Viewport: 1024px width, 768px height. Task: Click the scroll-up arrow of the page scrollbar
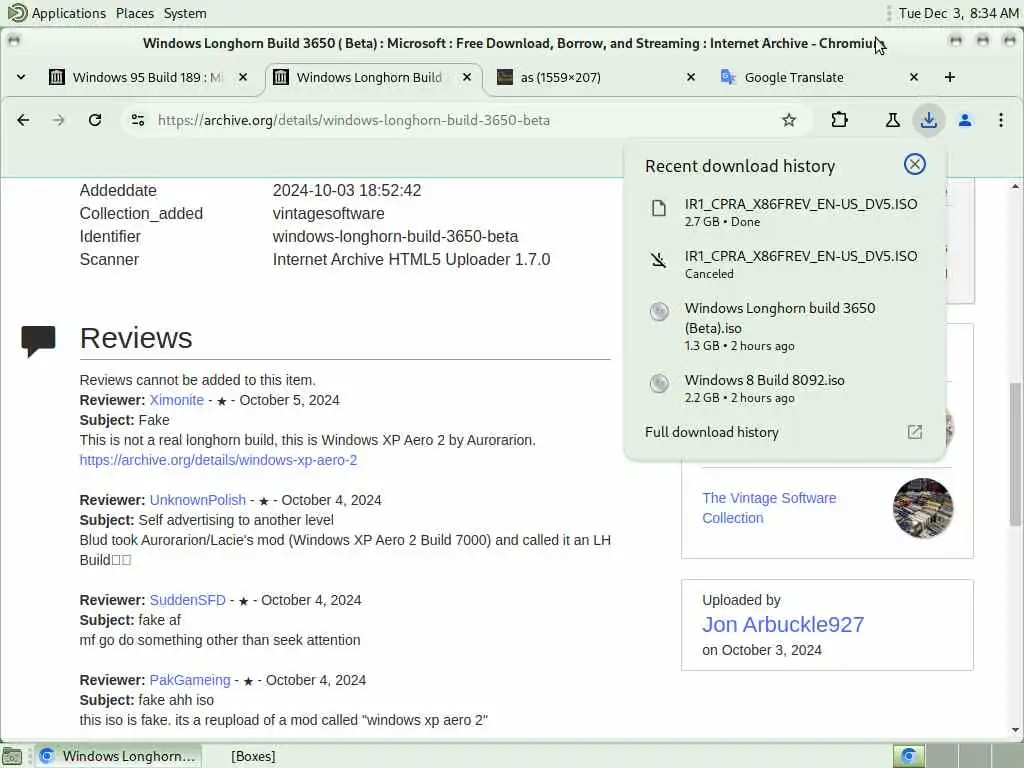pos(1016,186)
